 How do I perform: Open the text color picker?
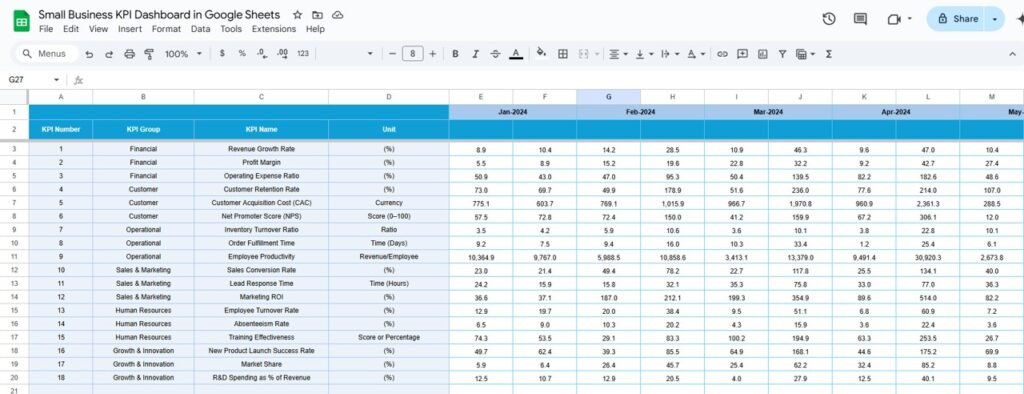point(516,54)
